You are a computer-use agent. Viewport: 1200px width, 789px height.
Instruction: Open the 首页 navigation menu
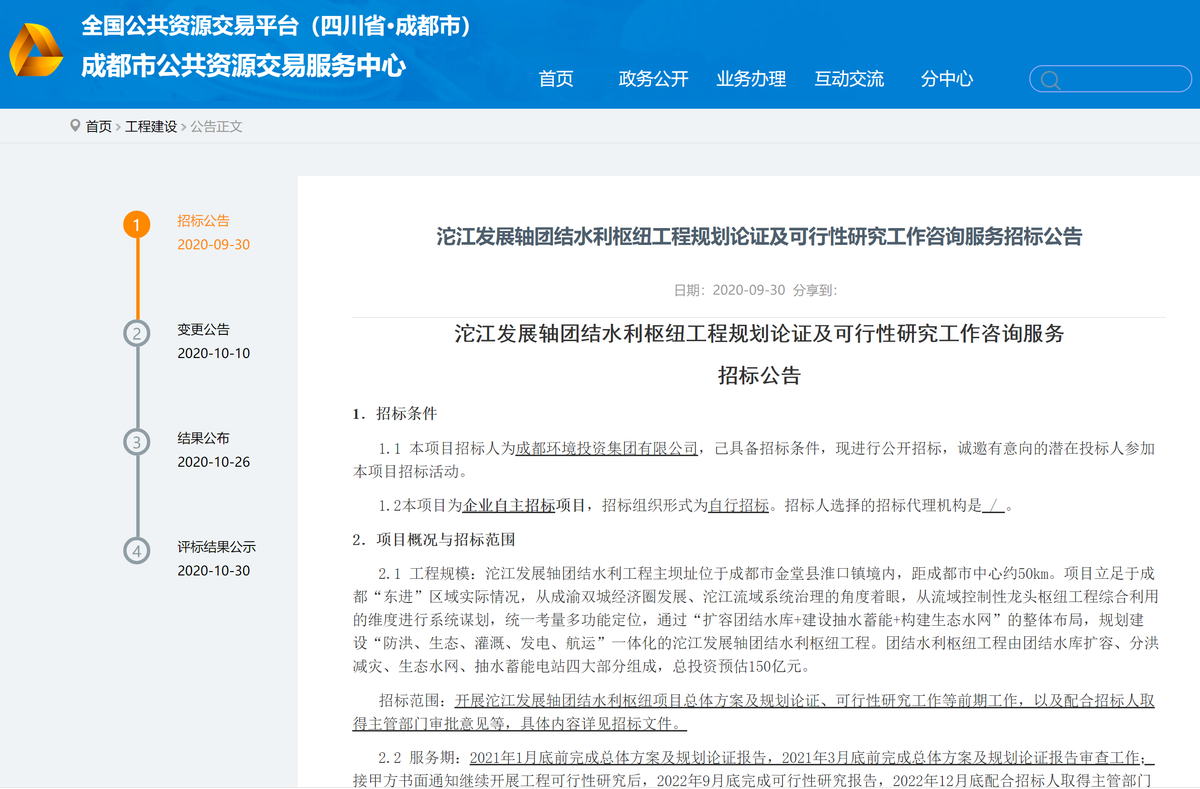point(556,79)
